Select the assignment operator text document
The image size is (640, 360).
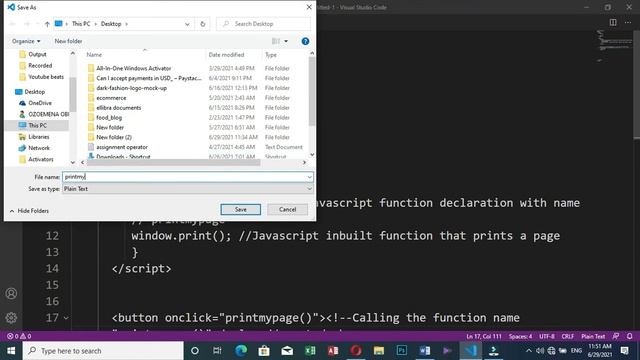(x=122, y=147)
